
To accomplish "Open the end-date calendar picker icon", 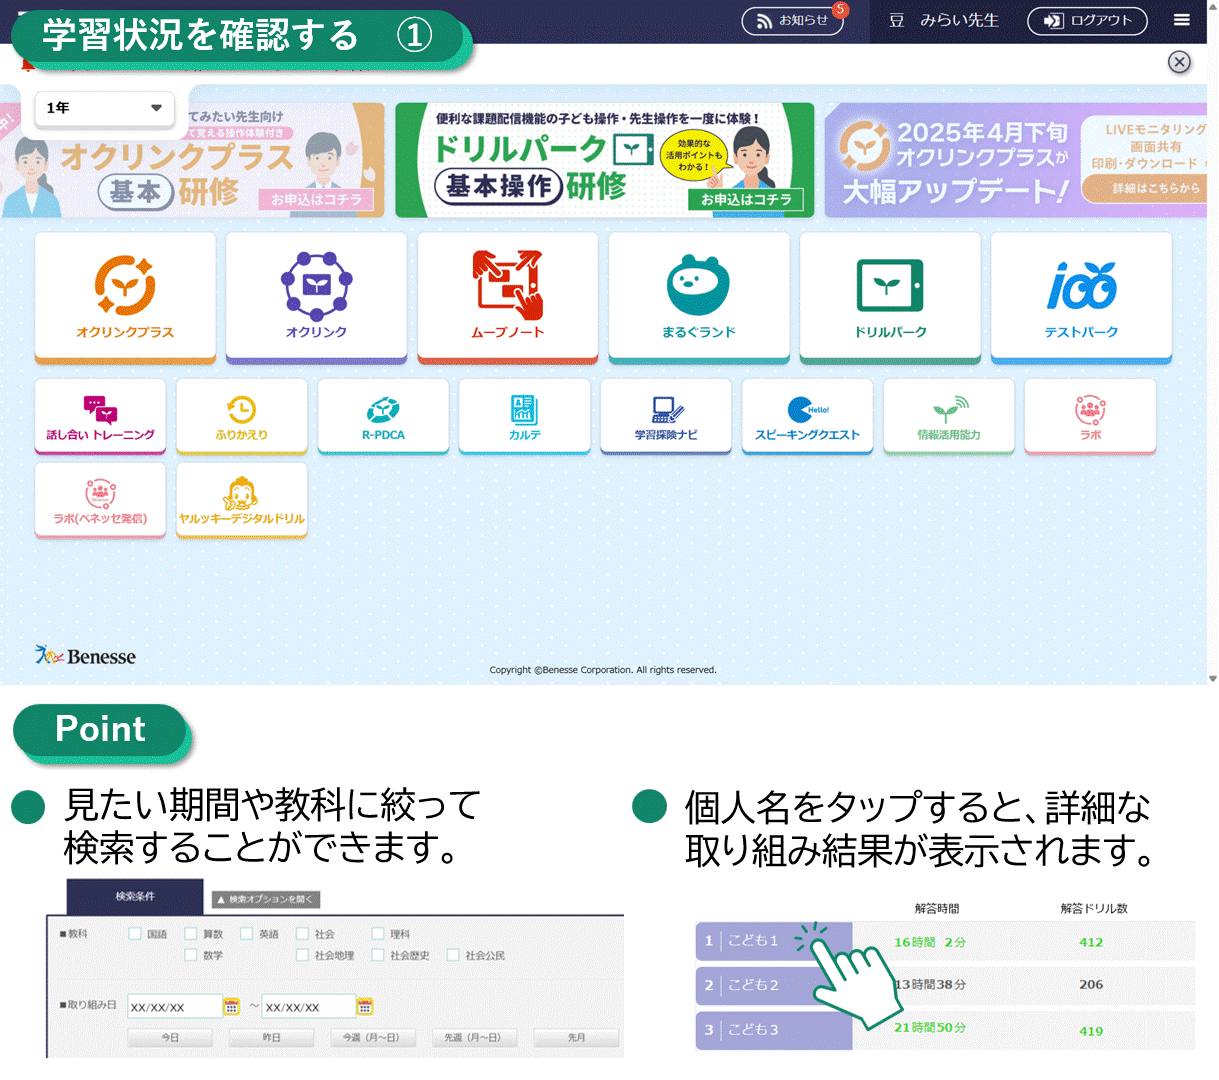I will pyautogui.click(x=365, y=1006).
